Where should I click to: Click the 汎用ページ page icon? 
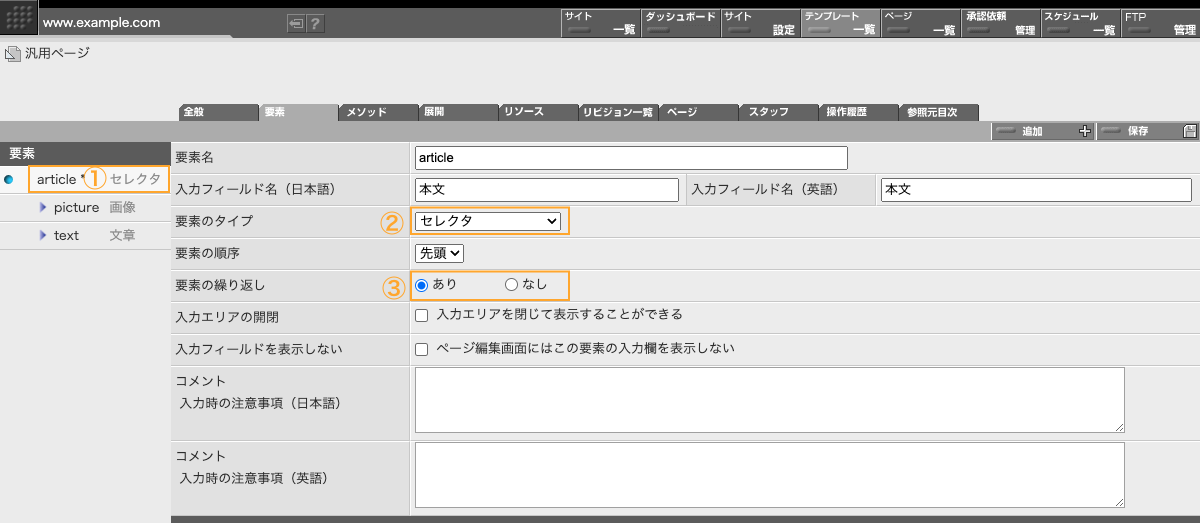point(12,53)
